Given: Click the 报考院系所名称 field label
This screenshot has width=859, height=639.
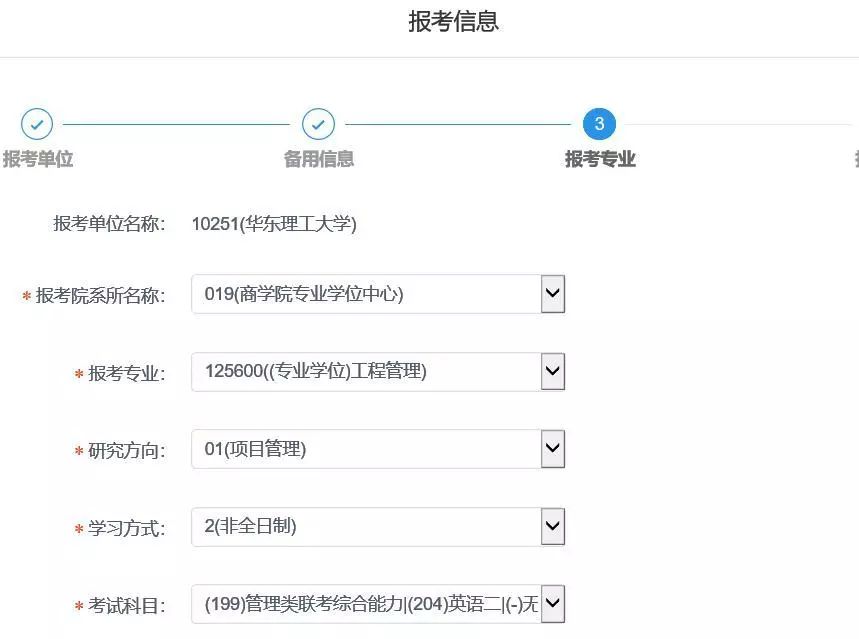Looking at the screenshot, I should (x=100, y=296).
